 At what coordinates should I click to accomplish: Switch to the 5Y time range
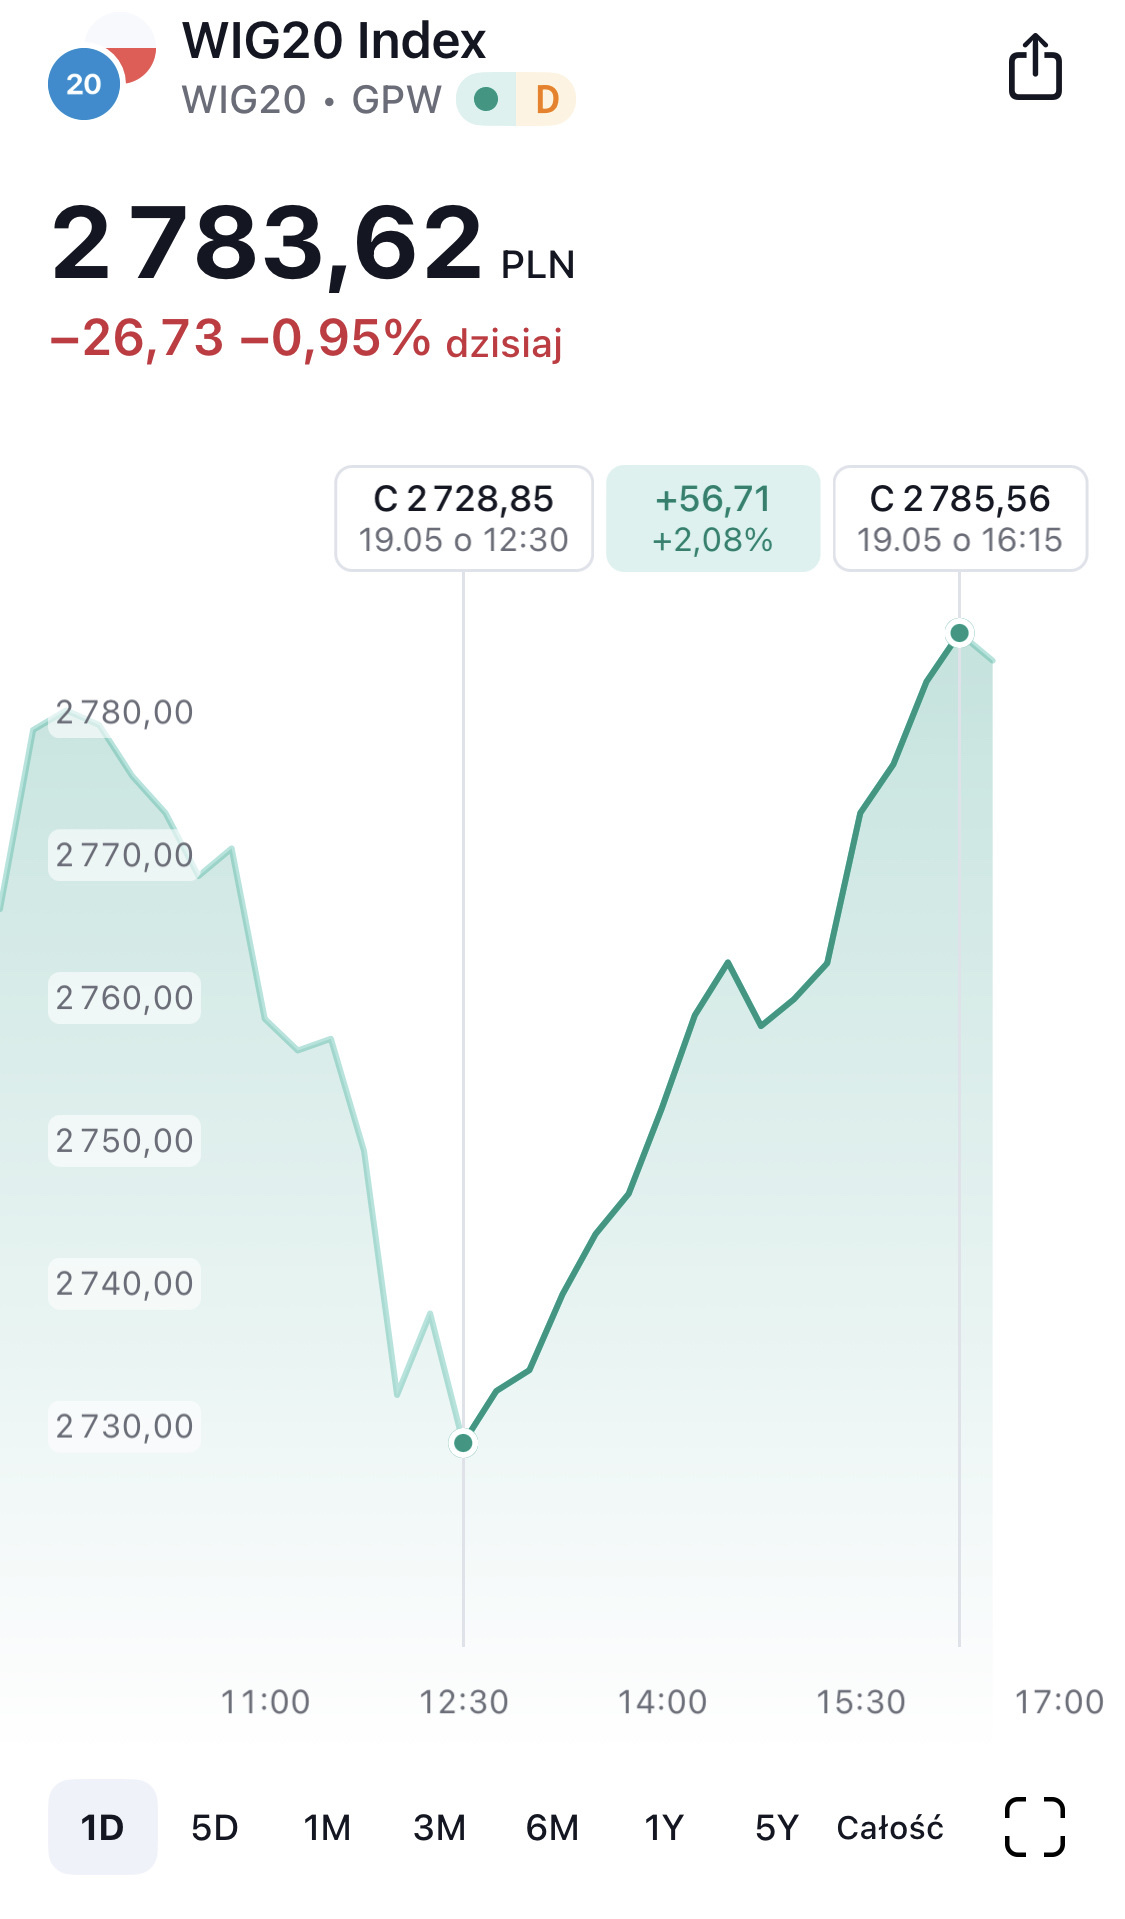point(776,1827)
